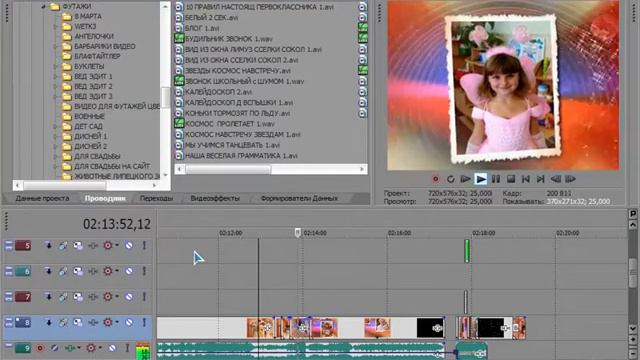The height and width of the screenshot is (360, 640).
Task: Open the Формирователи Данных tab
Action: [299, 198]
